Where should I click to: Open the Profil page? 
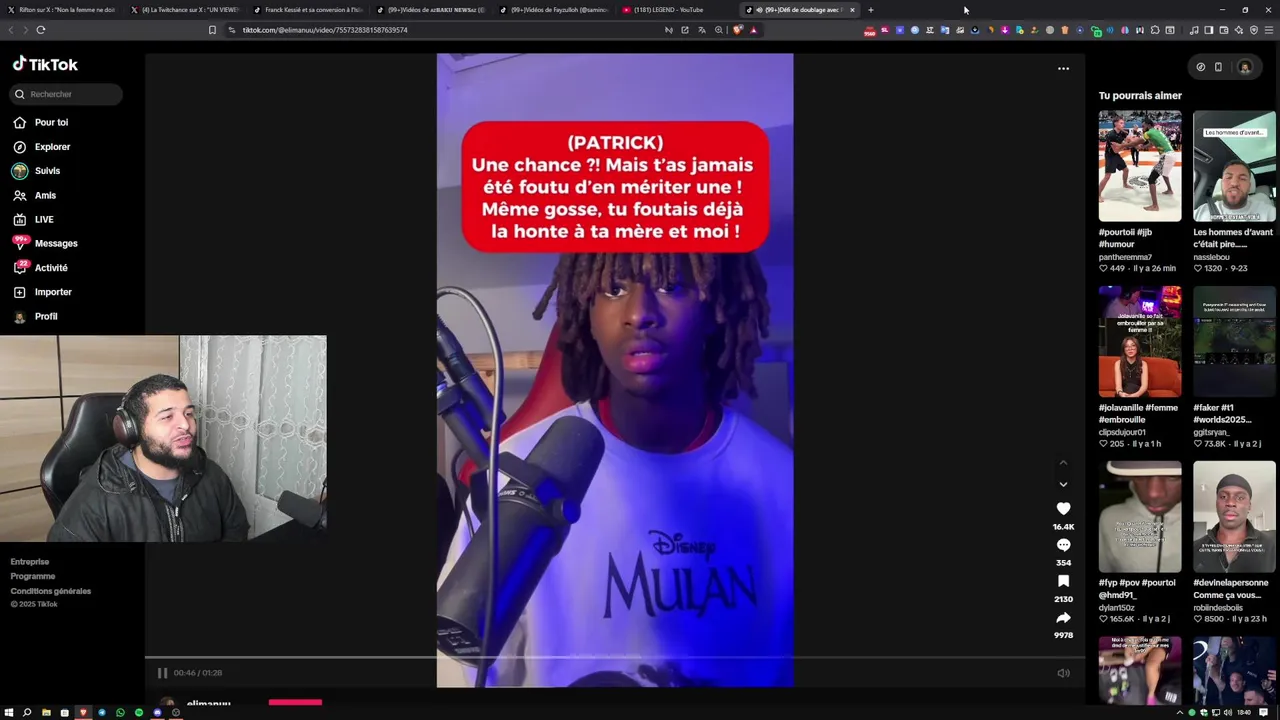click(x=36, y=316)
